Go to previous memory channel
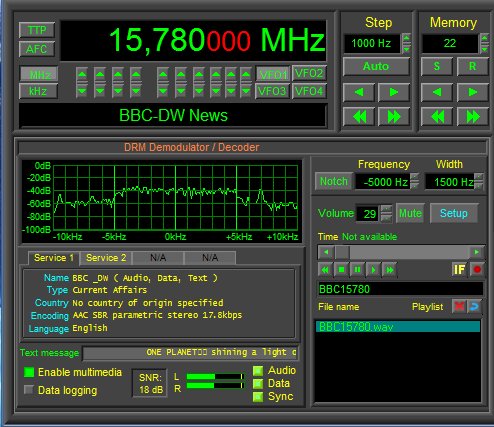The image size is (494, 427). pyautogui.click(x=437, y=92)
